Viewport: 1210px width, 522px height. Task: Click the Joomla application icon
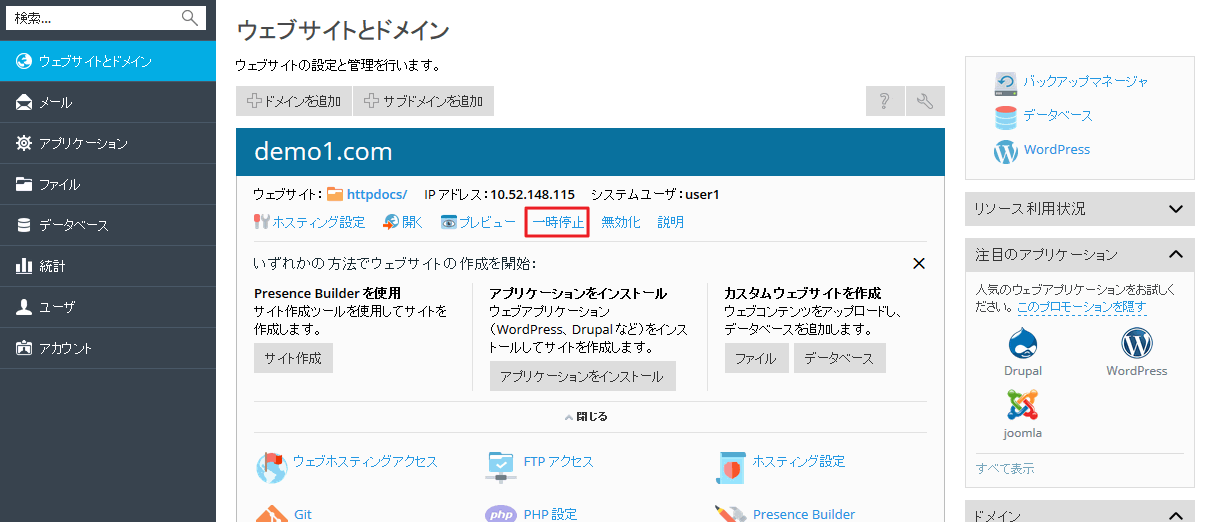coord(1022,406)
